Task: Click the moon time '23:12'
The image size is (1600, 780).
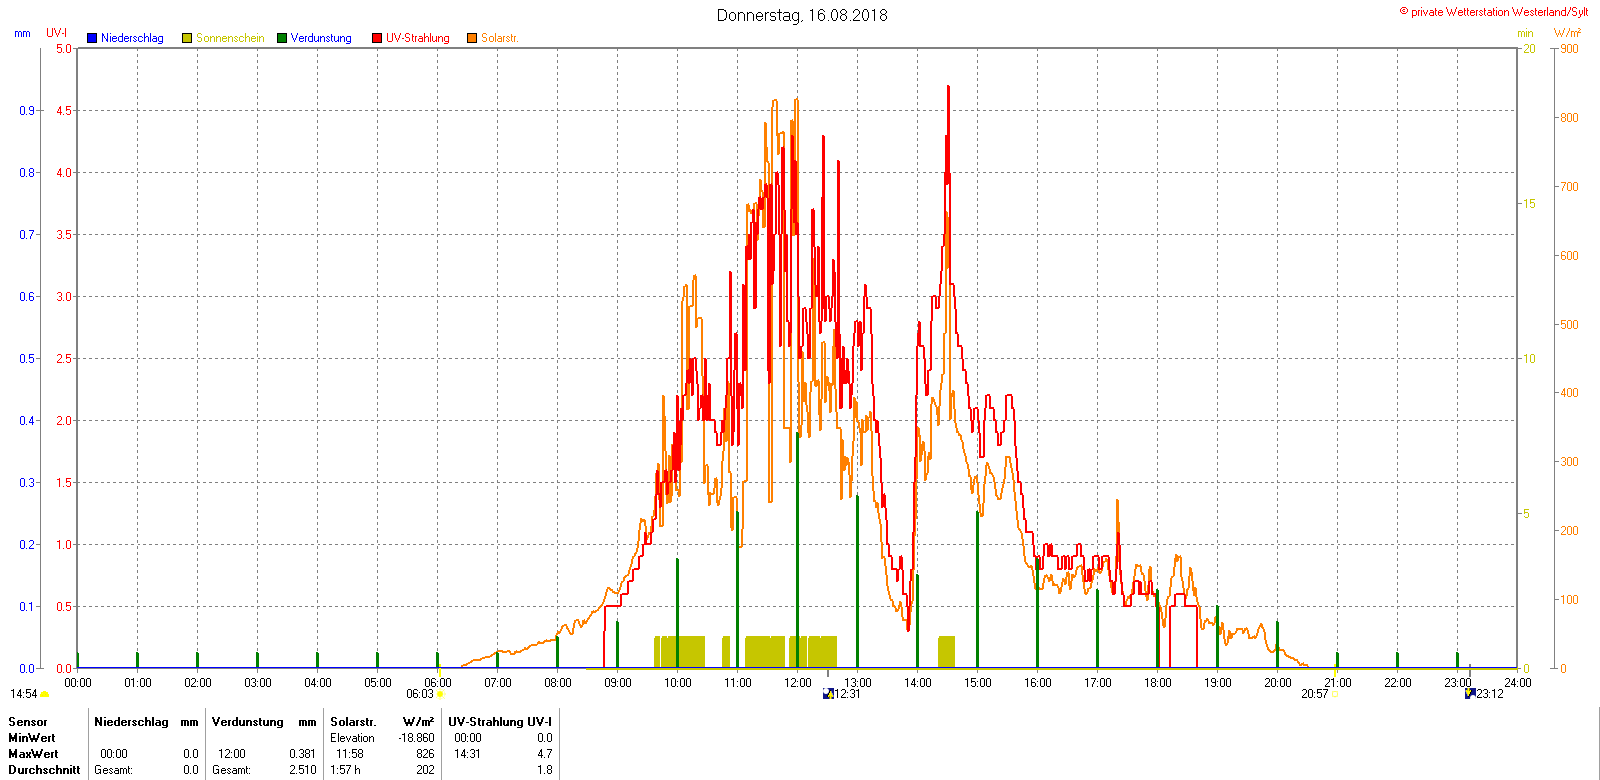Action: 1490,694
